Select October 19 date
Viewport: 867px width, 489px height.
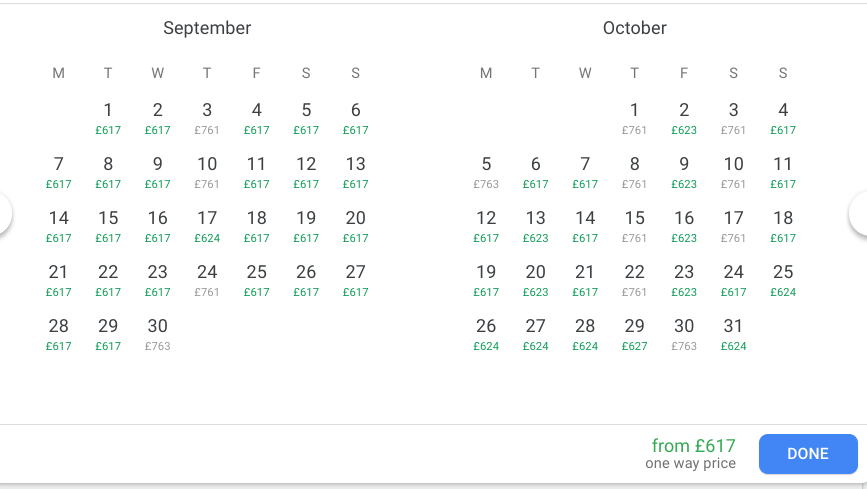486,279
